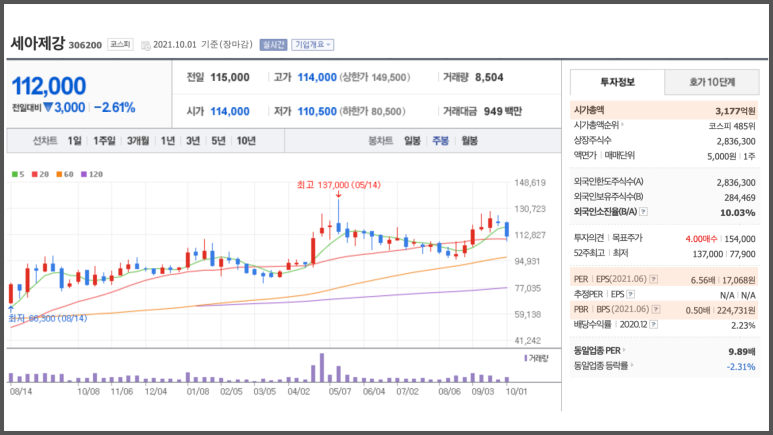Click the 코스피 485위 ranking value
This screenshot has width=773, height=435.
tap(732, 126)
